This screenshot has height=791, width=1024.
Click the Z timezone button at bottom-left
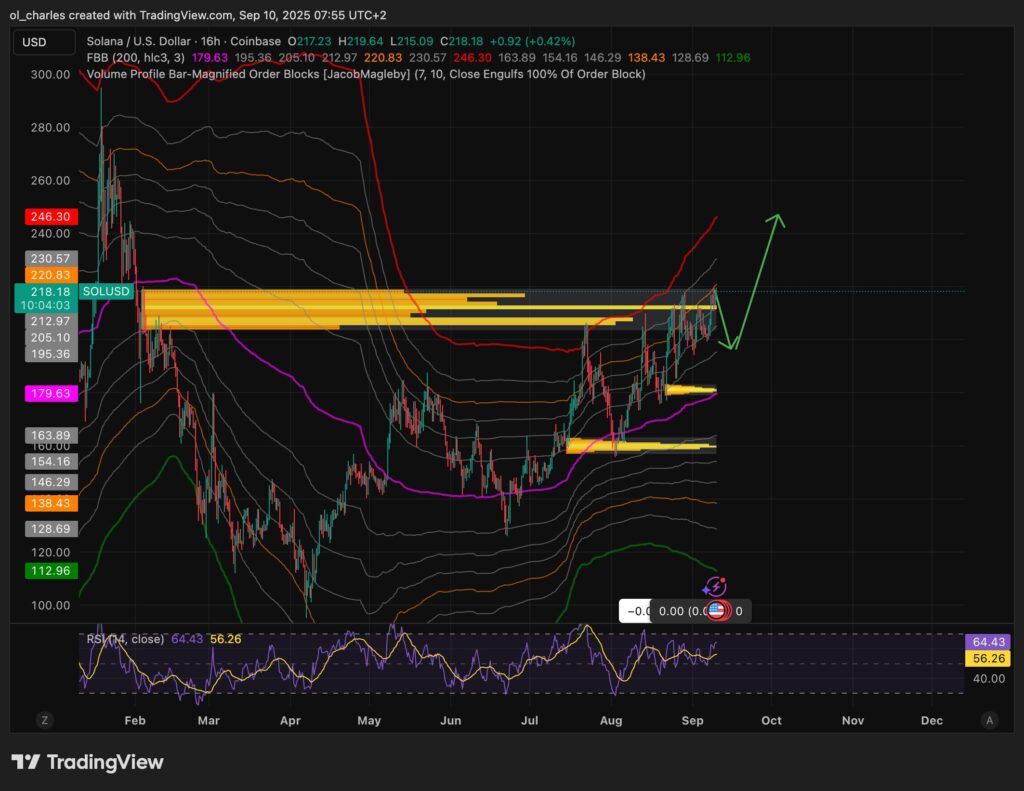click(x=44, y=720)
